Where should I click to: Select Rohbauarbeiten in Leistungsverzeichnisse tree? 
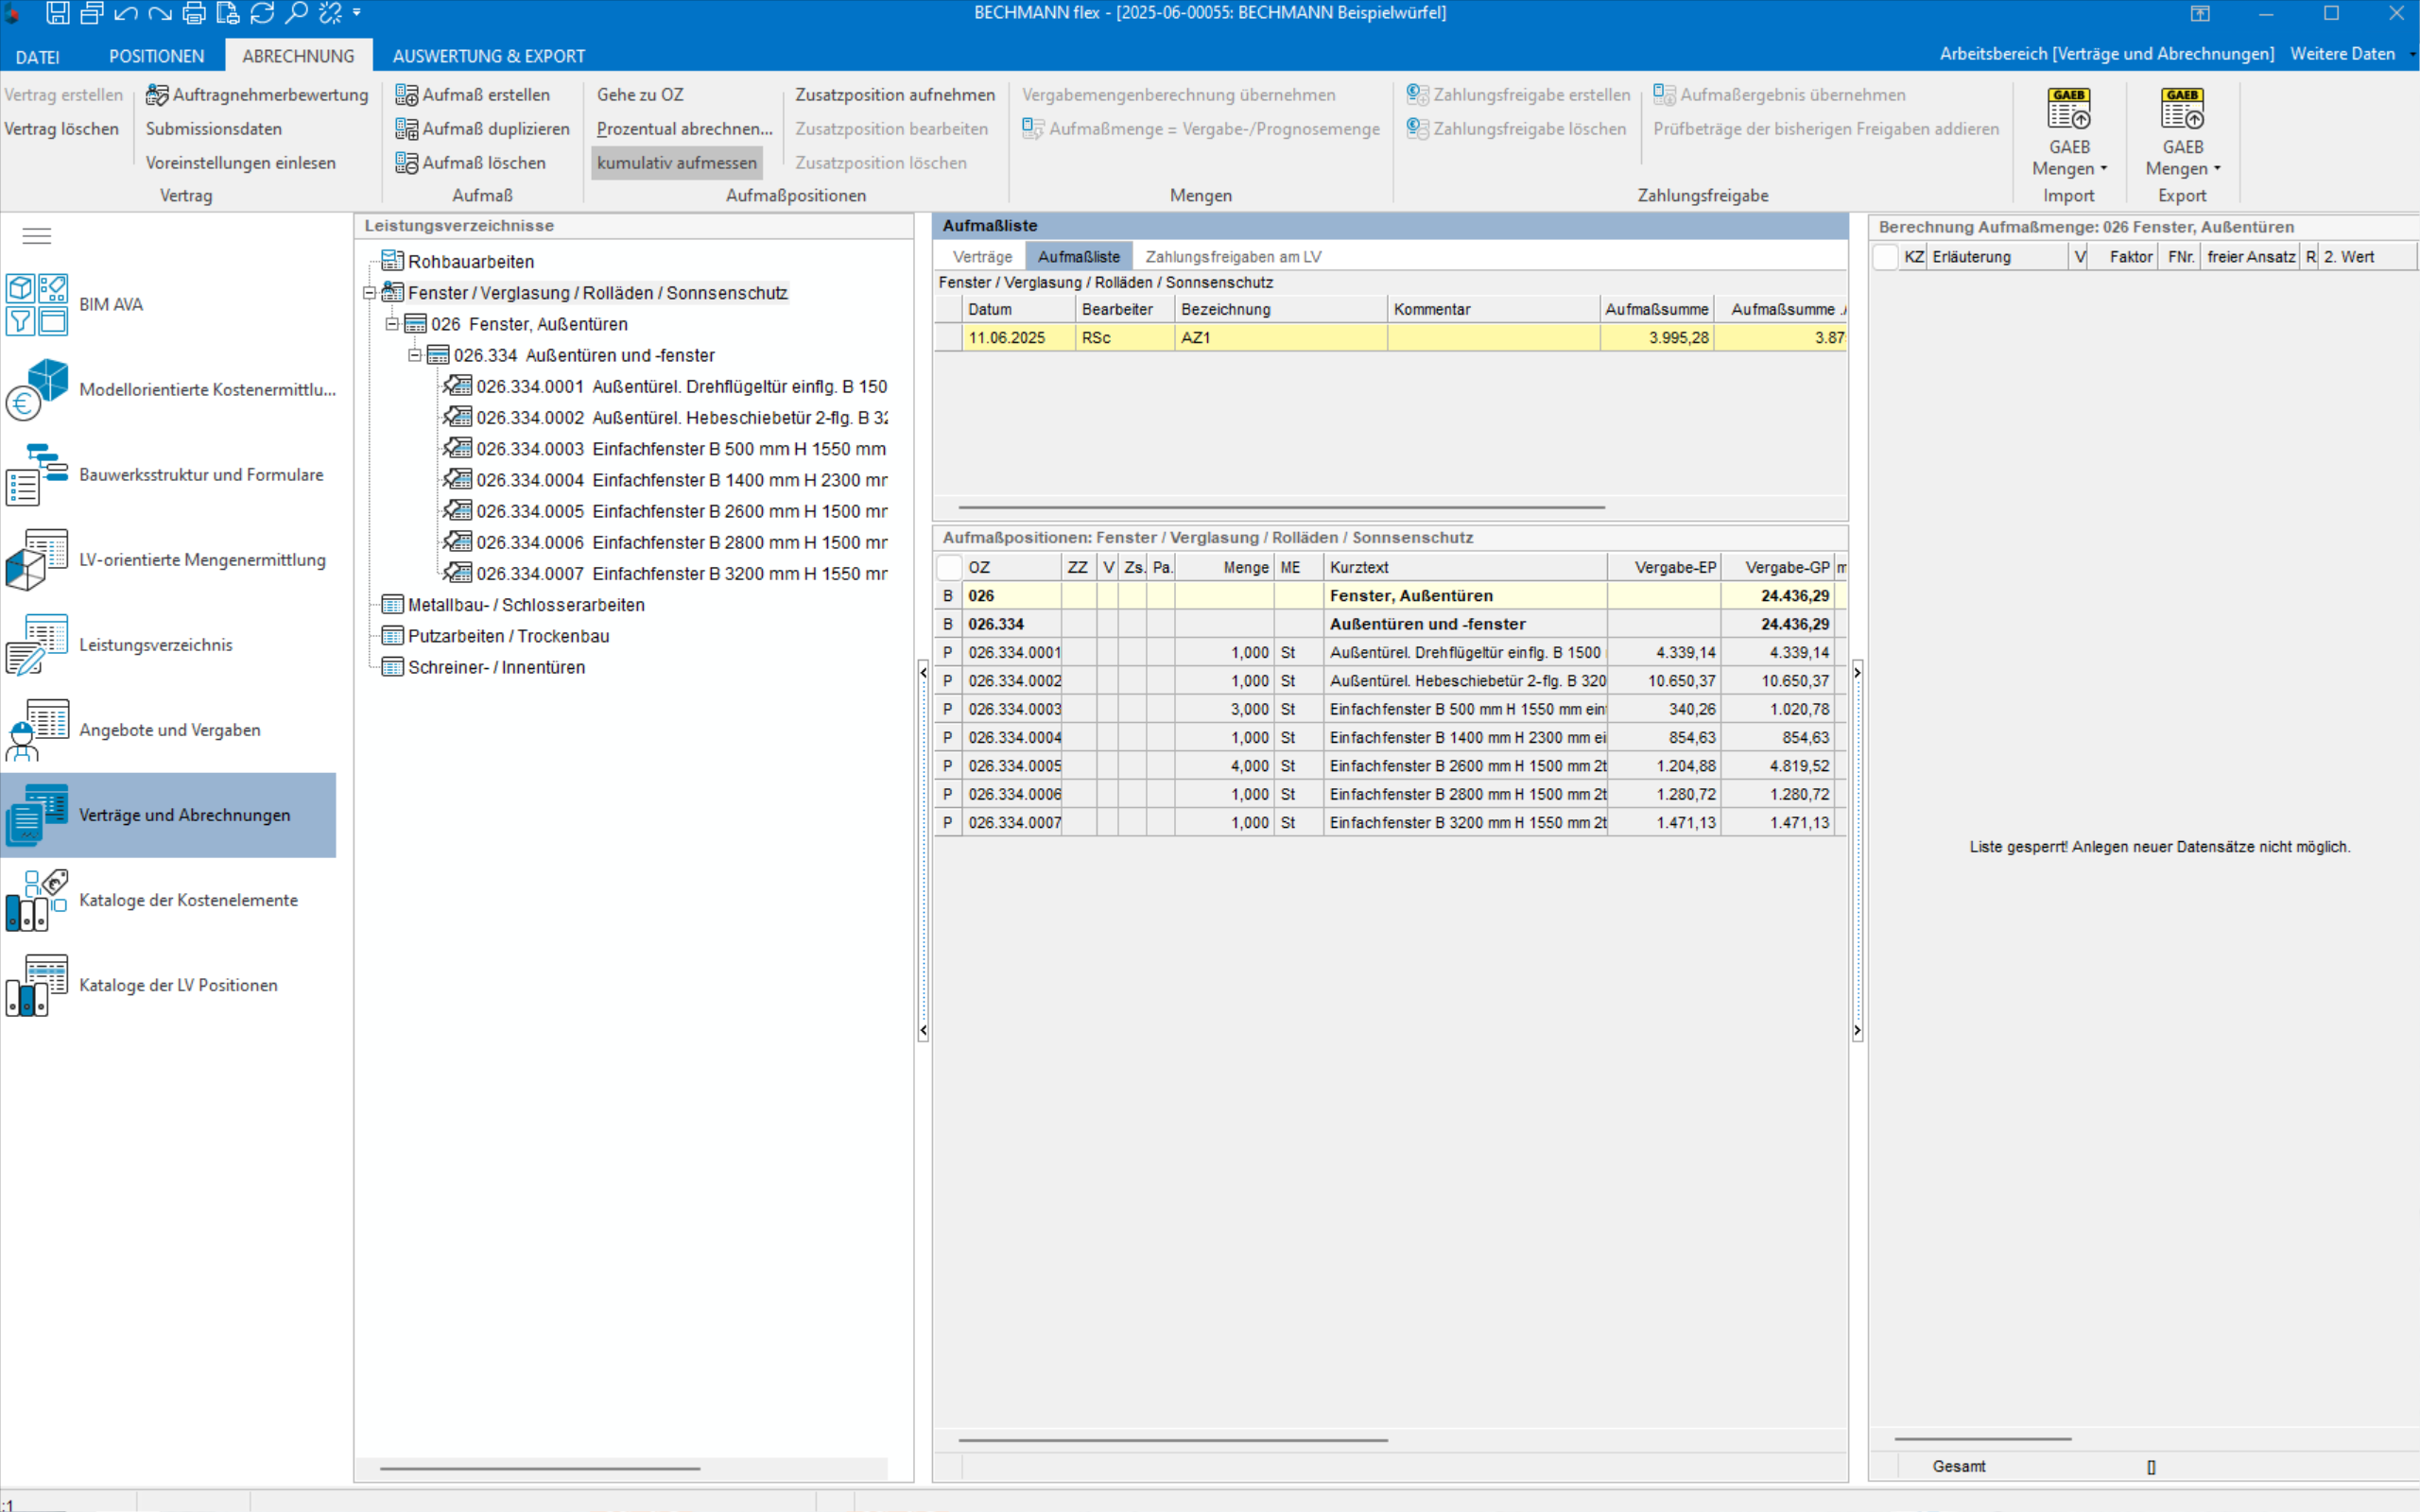[x=471, y=262]
